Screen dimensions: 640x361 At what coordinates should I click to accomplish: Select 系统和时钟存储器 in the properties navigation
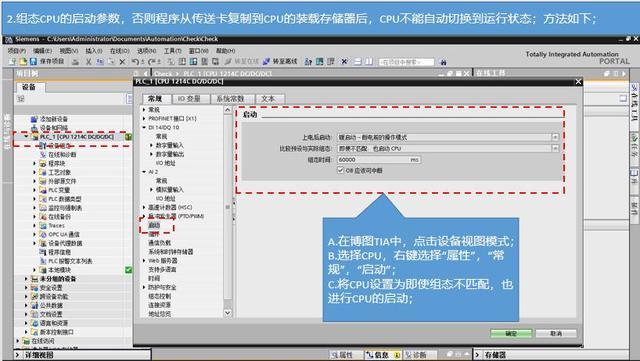pyautogui.click(x=171, y=252)
